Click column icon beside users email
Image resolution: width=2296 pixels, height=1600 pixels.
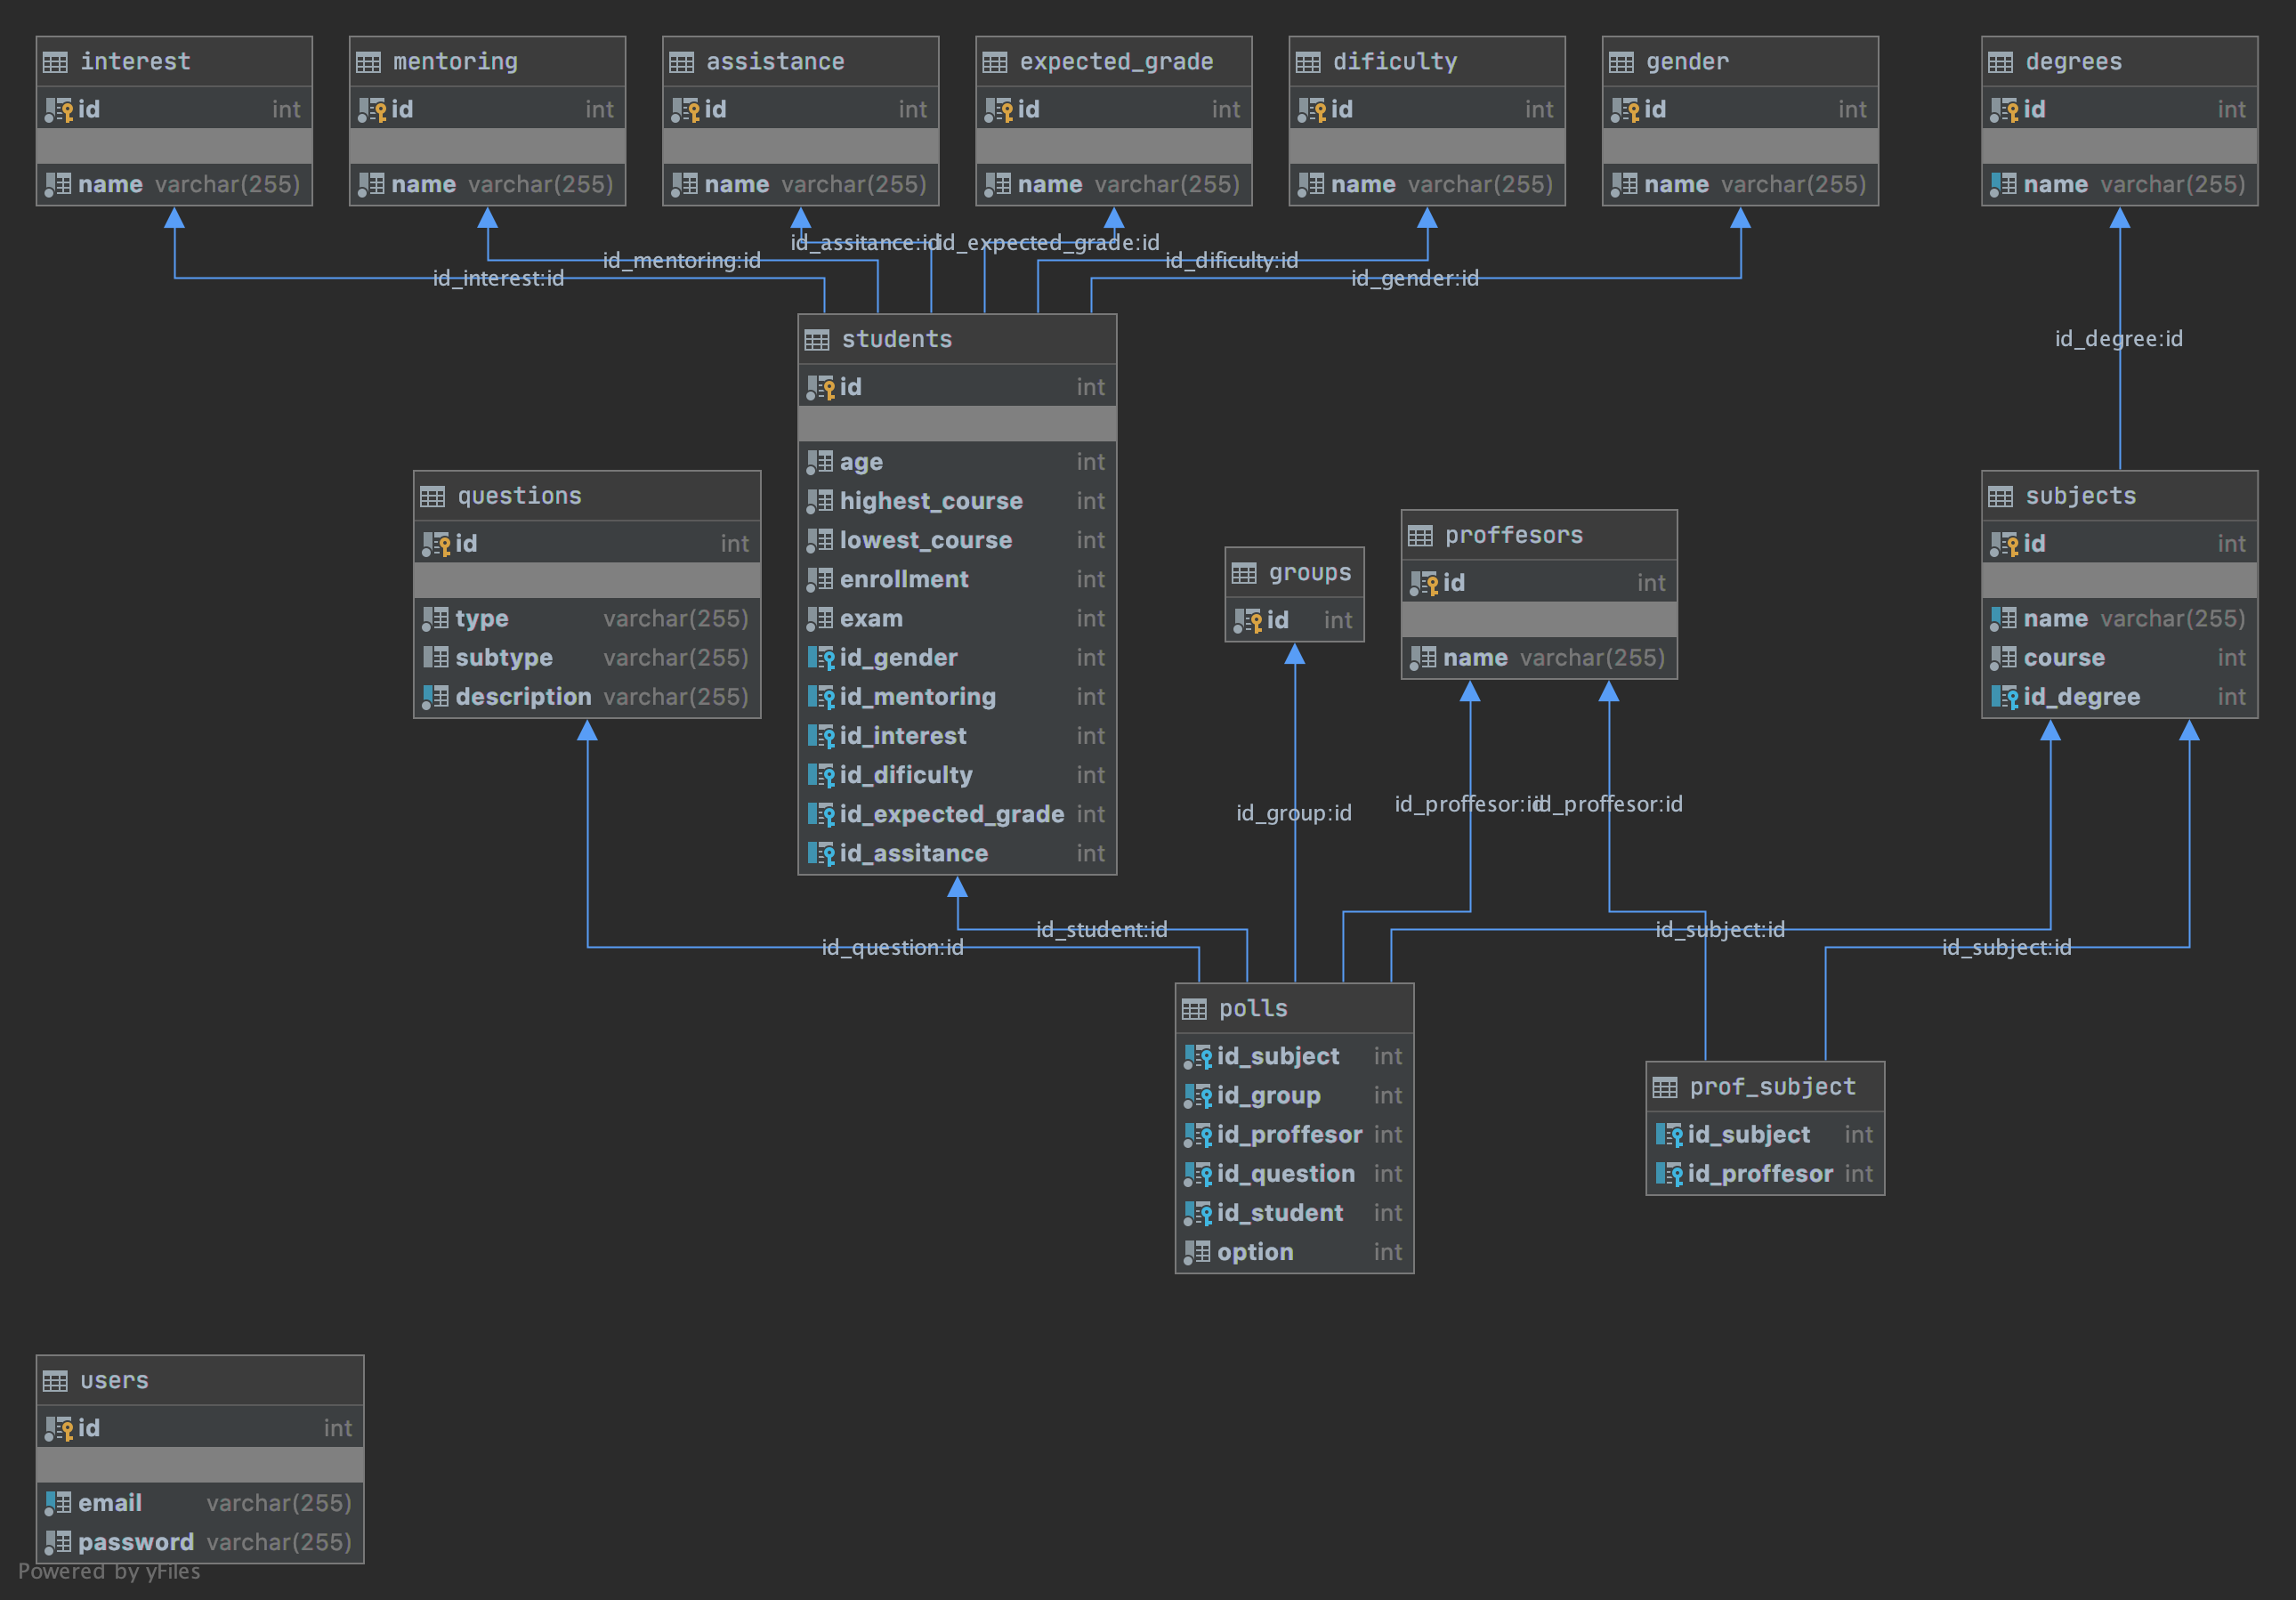[x=58, y=1503]
